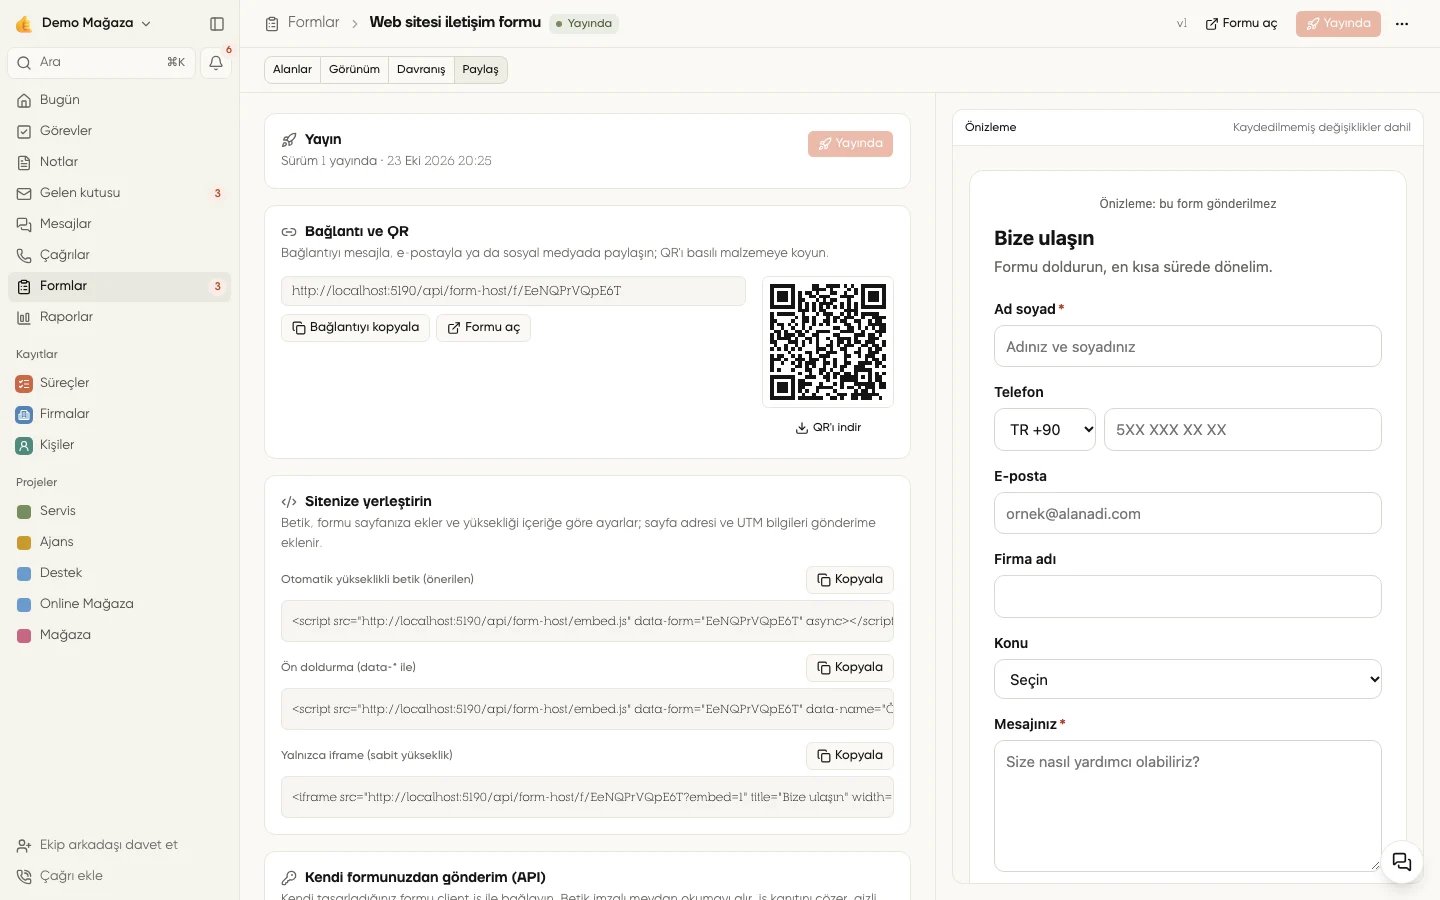Screen dimensions: 1440x900
Task: Open the three-dot more options menu
Action: click(x=1402, y=24)
